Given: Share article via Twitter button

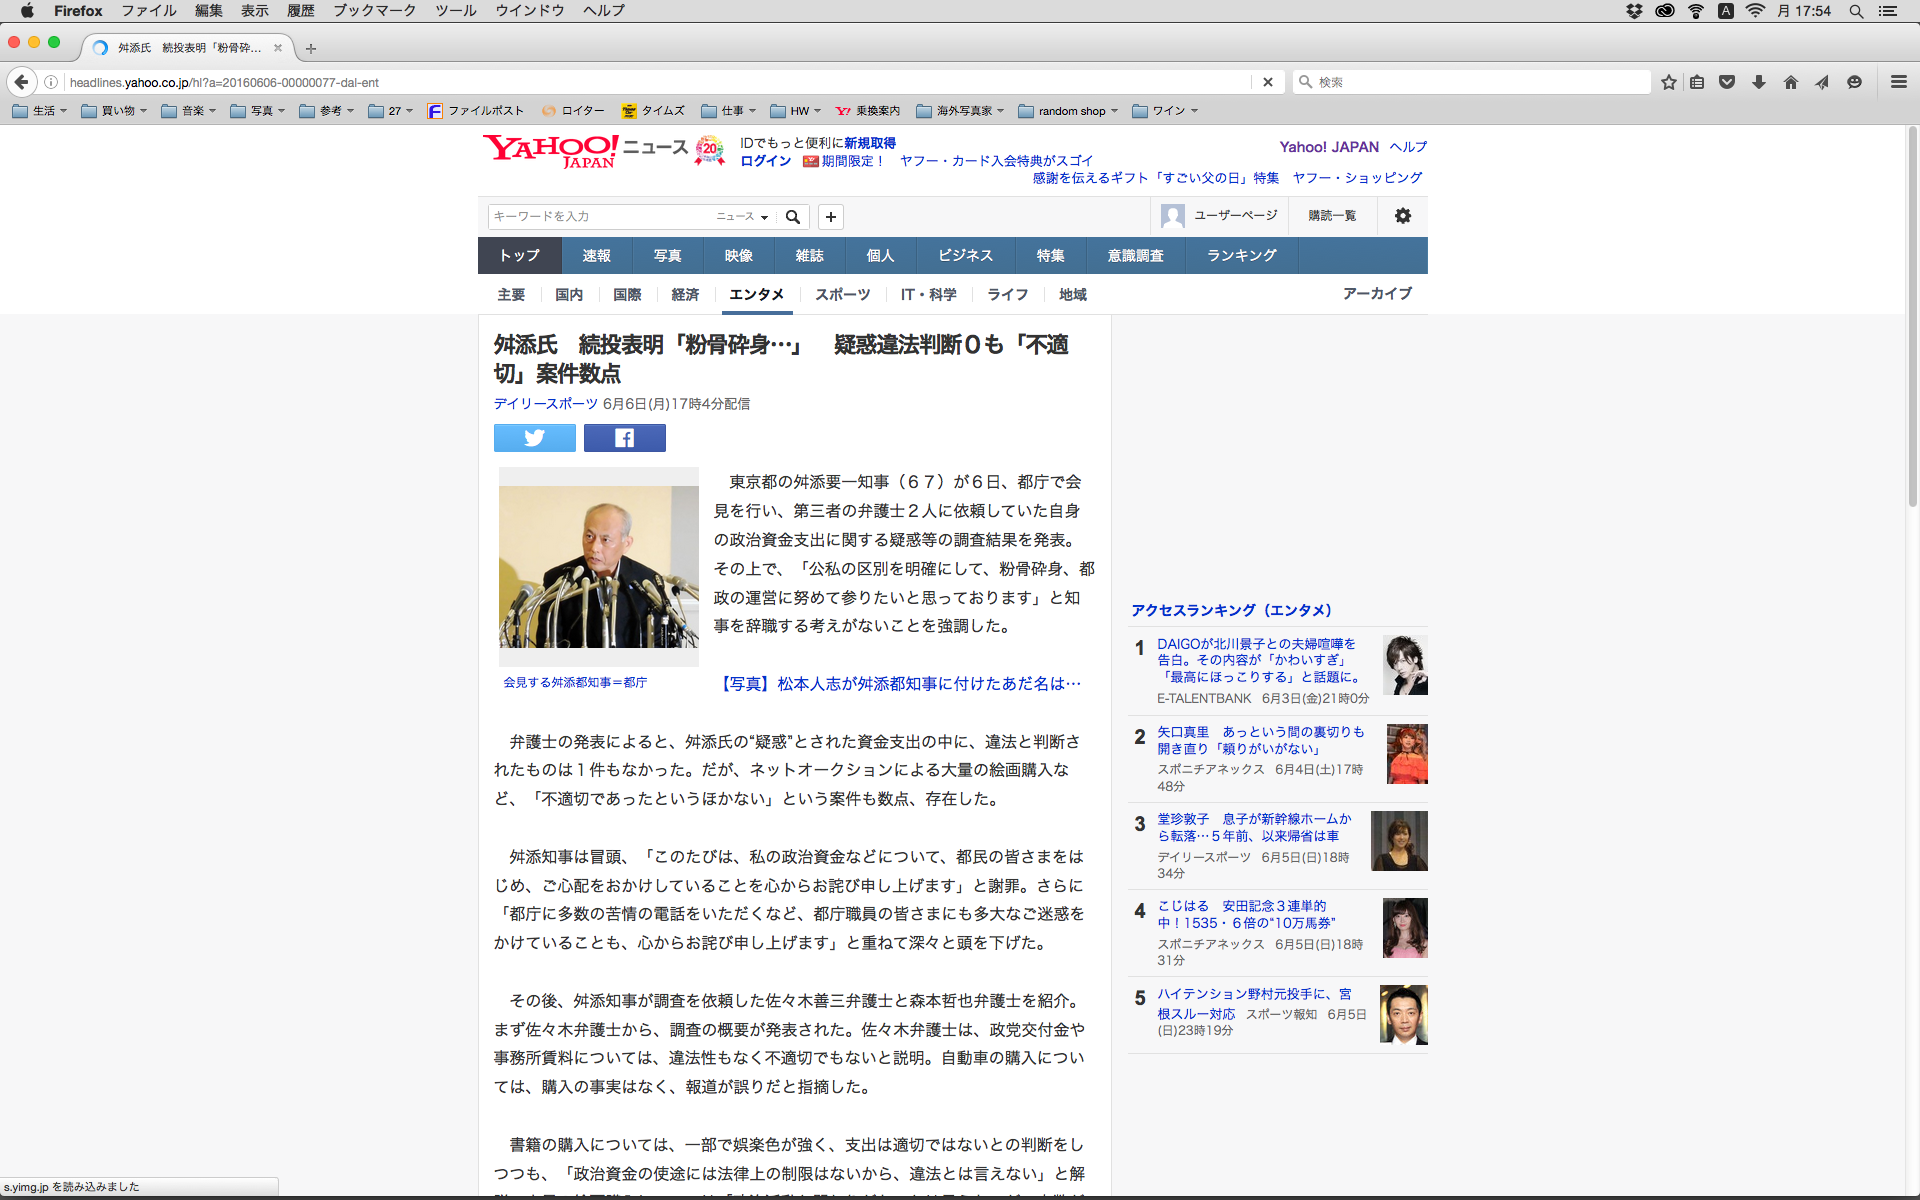Looking at the screenshot, I should point(534,438).
